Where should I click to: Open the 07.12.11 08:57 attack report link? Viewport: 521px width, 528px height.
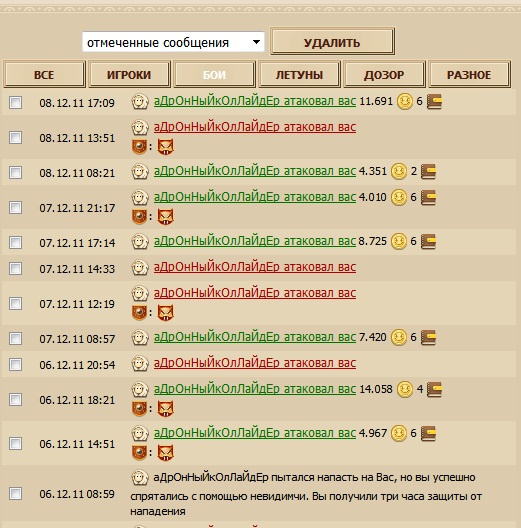[x=255, y=337]
